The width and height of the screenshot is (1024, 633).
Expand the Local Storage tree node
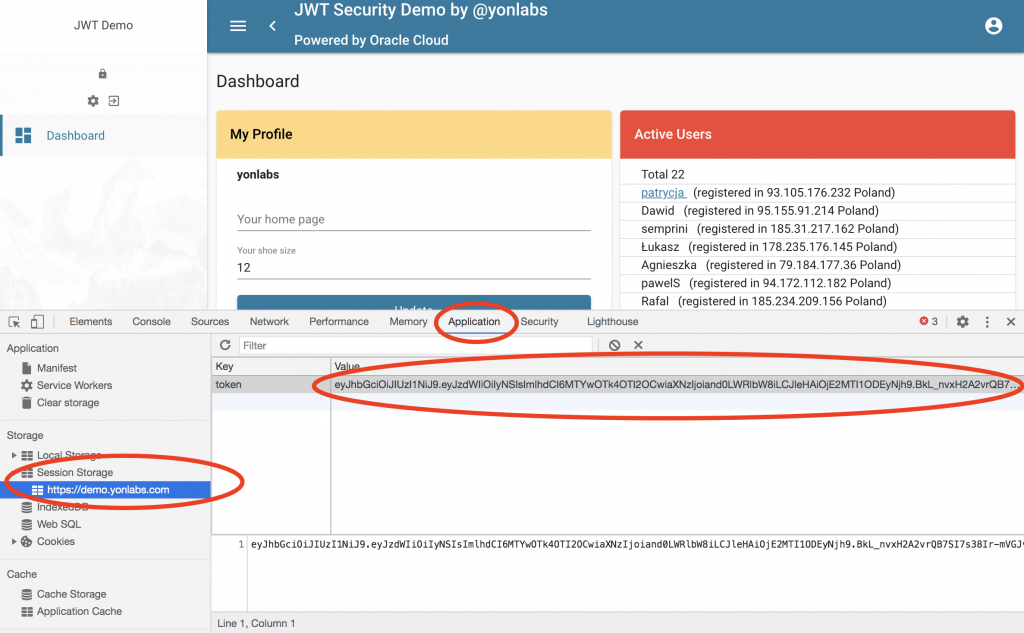(14, 455)
